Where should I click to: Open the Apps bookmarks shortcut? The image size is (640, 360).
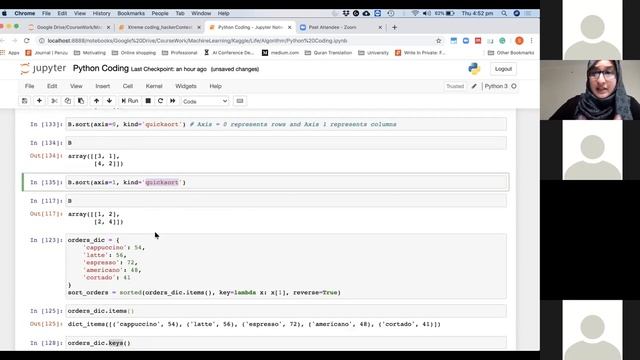pos(11,53)
